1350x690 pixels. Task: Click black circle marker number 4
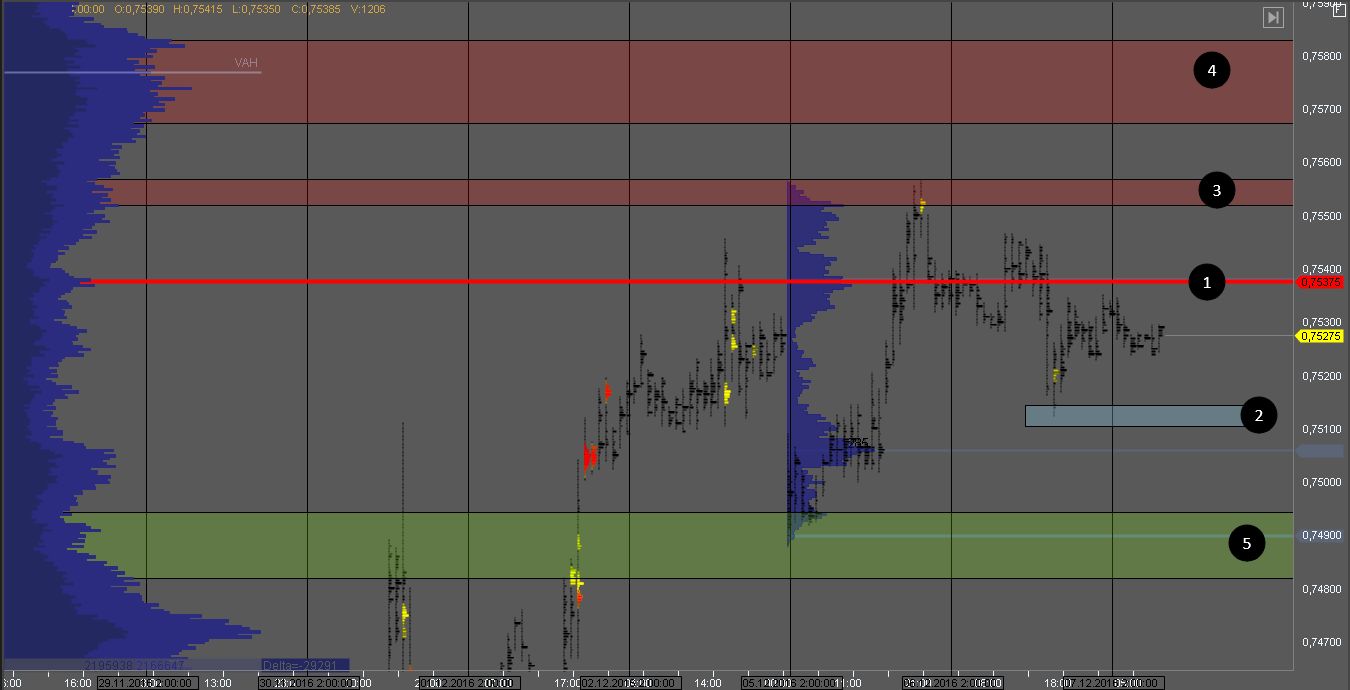pyautogui.click(x=1211, y=70)
